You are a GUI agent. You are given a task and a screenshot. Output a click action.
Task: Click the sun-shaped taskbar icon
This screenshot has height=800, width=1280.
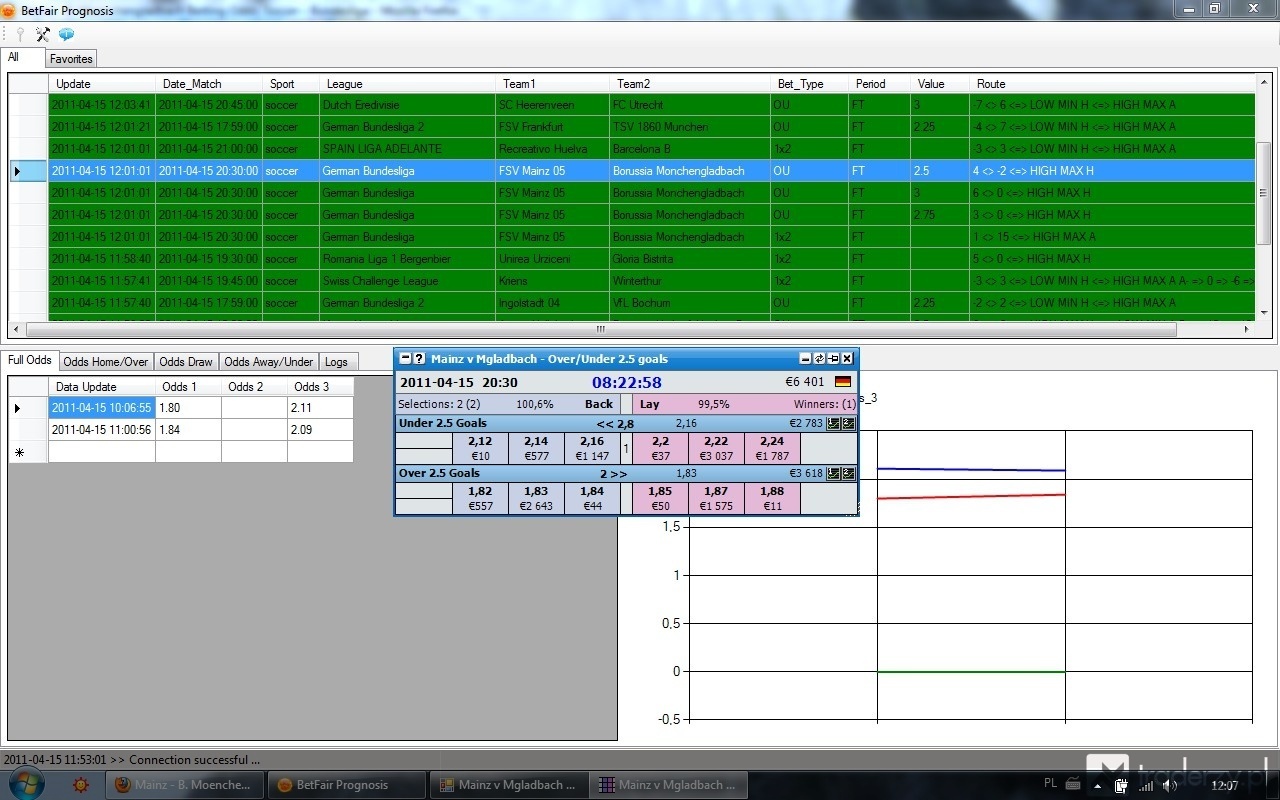coord(82,785)
